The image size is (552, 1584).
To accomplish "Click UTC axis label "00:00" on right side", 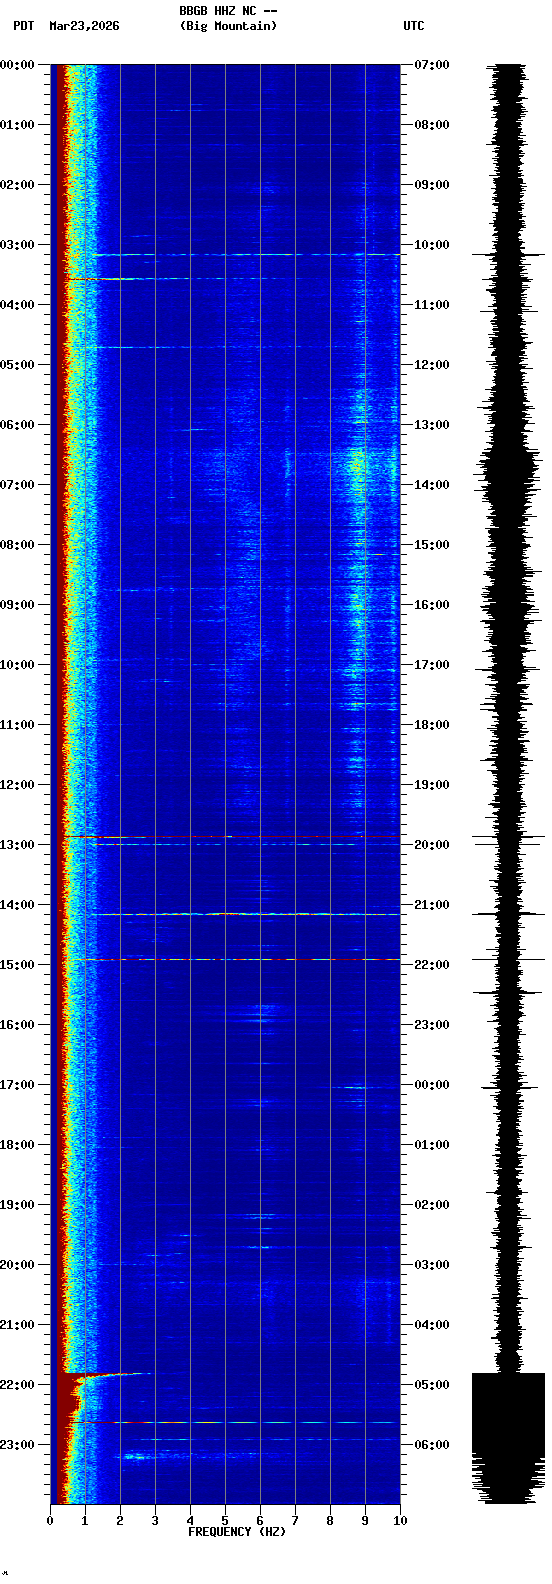I will pyautogui.click(x=432, y=1085).
